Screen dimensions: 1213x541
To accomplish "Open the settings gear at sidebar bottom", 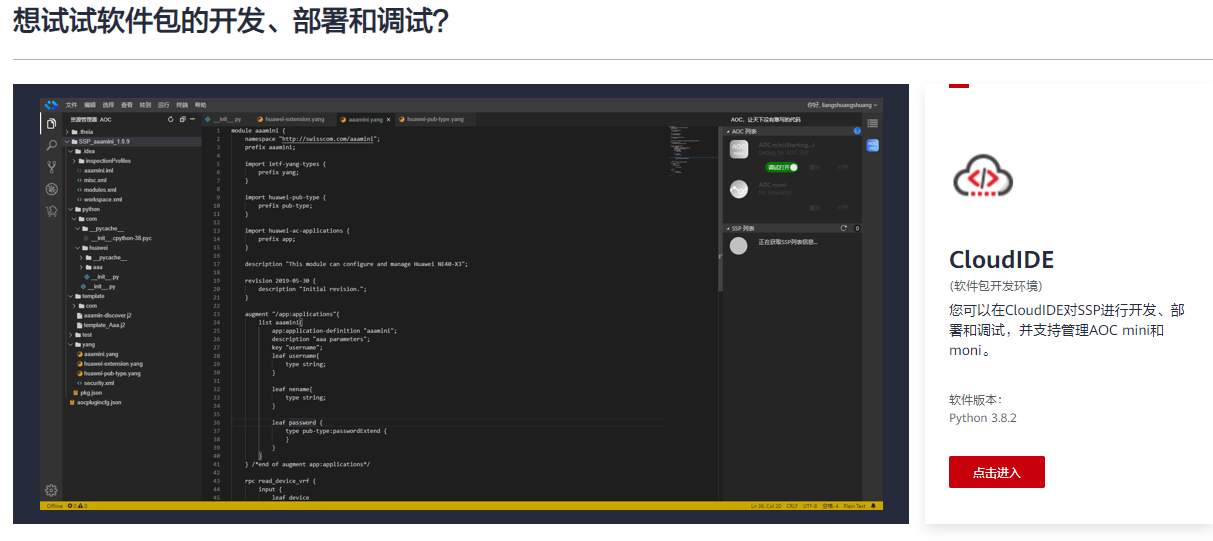I will [x=51, y=490].
